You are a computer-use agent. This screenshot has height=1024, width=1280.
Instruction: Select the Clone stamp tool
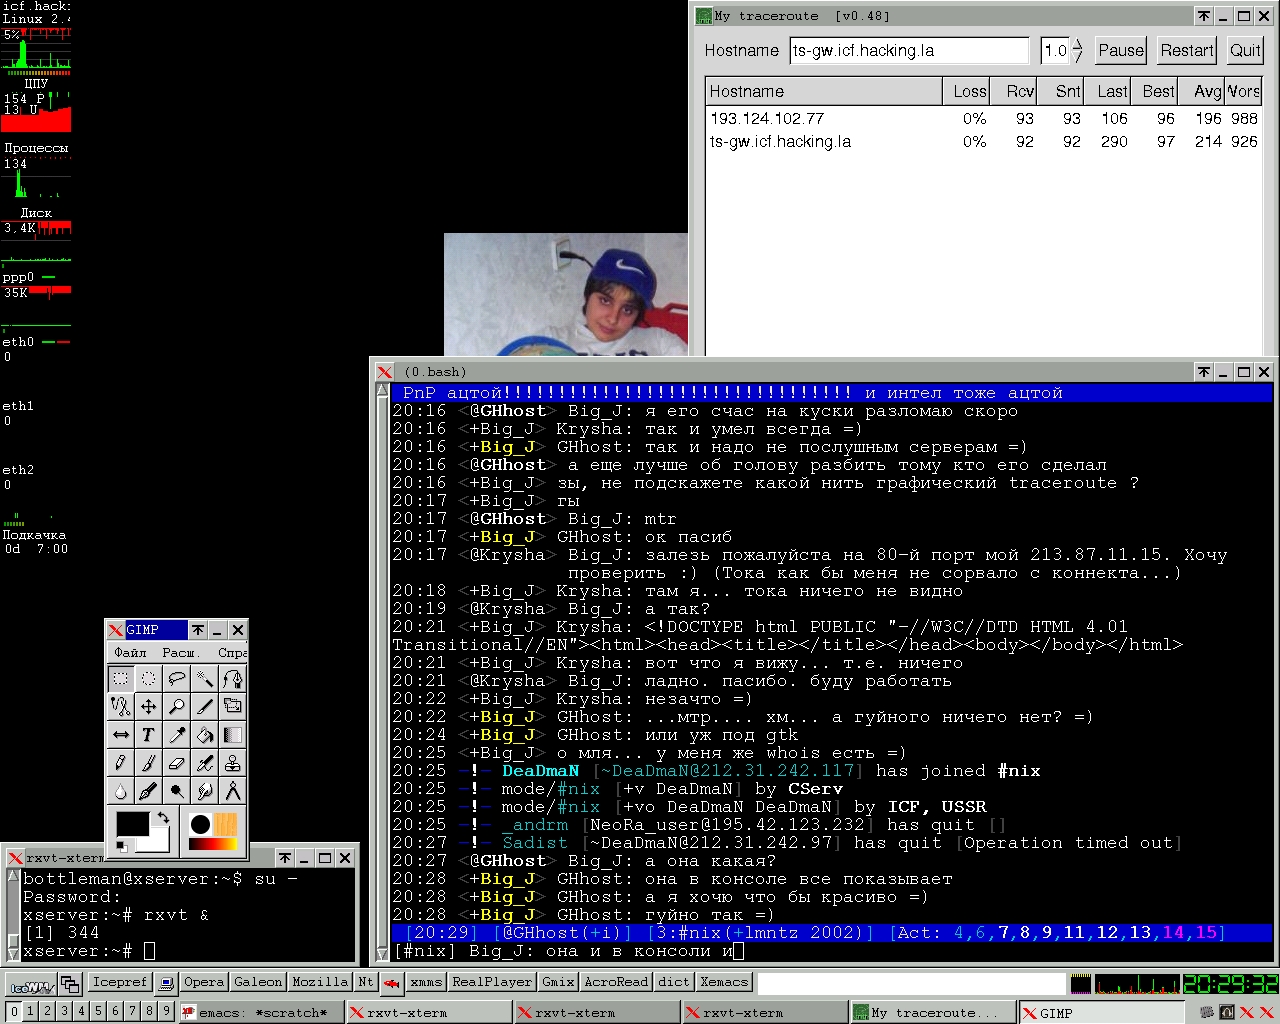(x=232, y=763)
